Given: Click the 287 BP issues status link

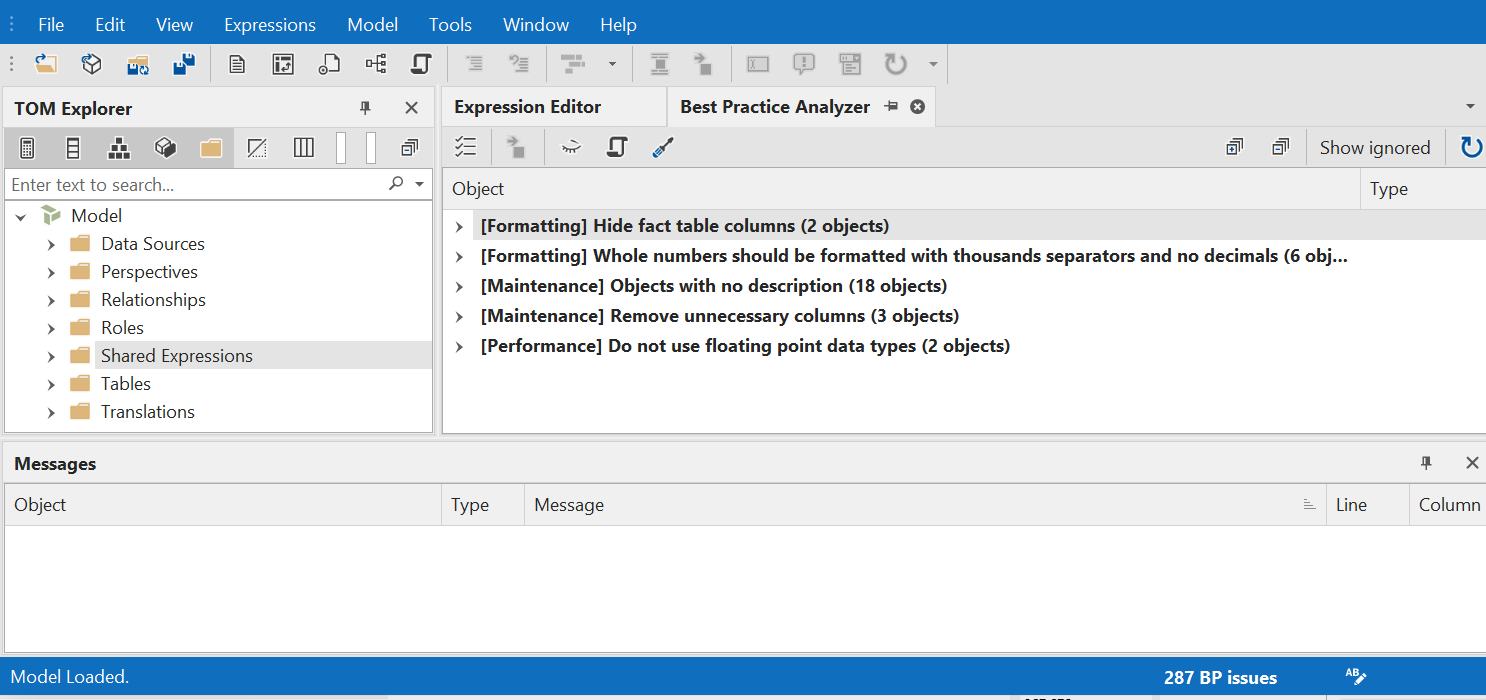Looking at the screenshot, I should click(1220, 677).
